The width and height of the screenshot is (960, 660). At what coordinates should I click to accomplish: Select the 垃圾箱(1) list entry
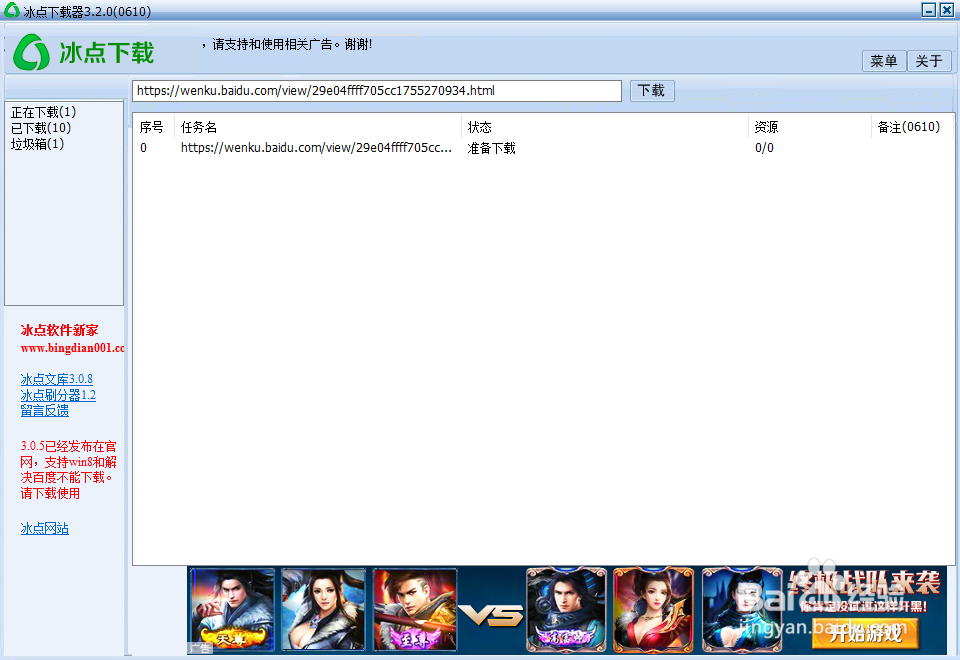point(37,144)
